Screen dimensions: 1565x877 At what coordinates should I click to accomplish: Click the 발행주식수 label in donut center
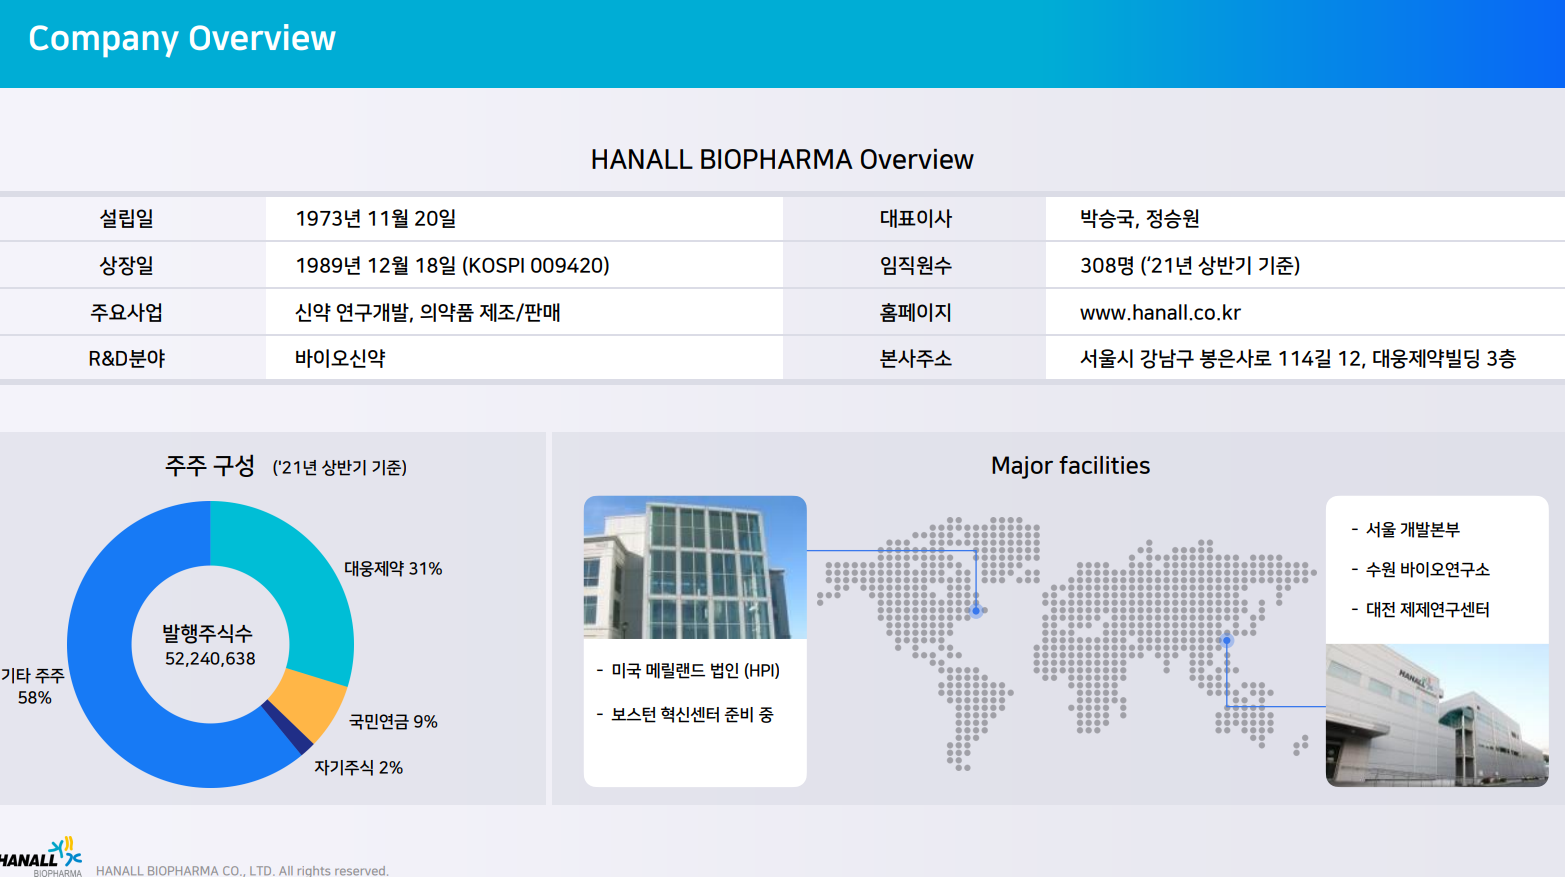pyautogui.click(x=208, y=633)
